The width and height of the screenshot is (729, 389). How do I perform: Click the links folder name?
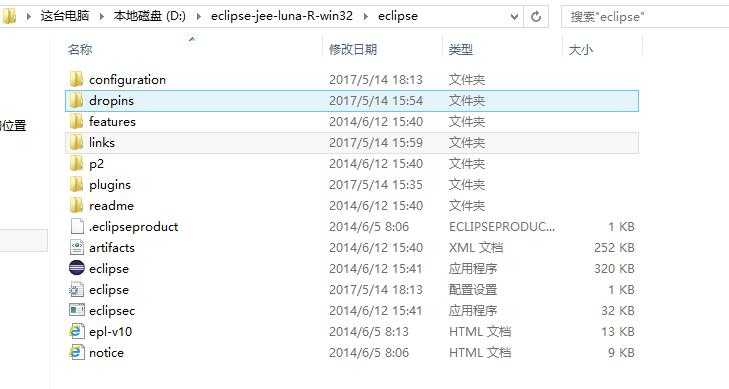[x=102, y=143]
